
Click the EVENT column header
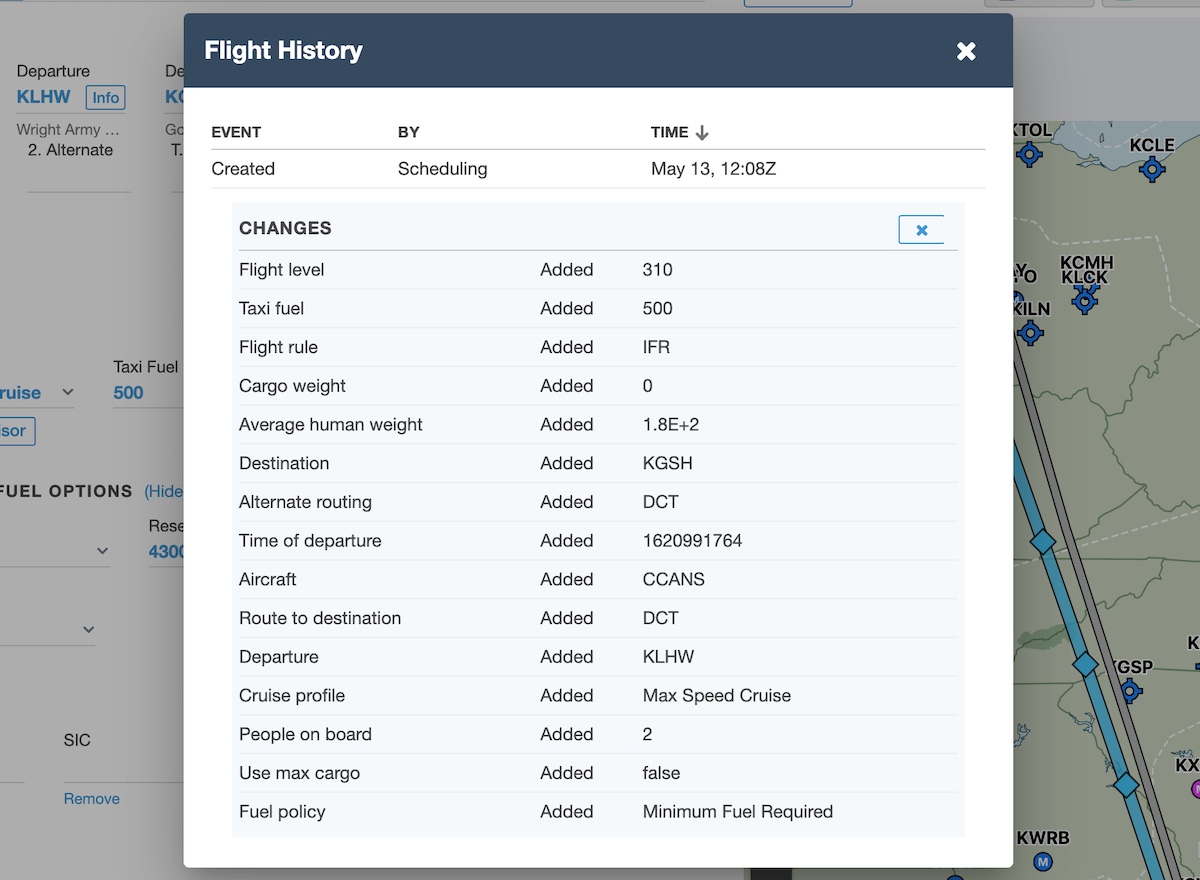(x=236, y=132)
